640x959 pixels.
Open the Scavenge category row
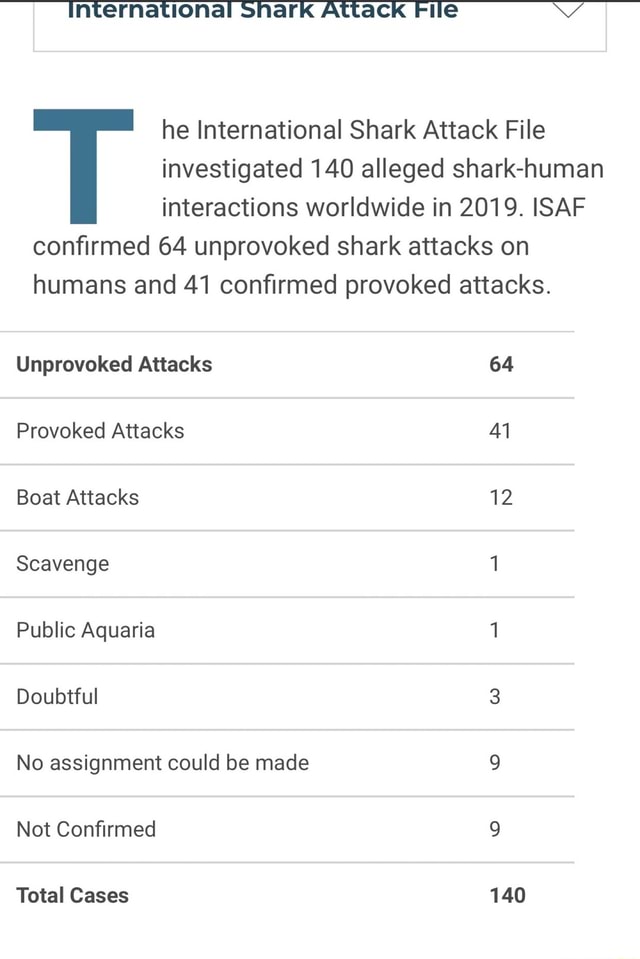(x=62, y=563)
